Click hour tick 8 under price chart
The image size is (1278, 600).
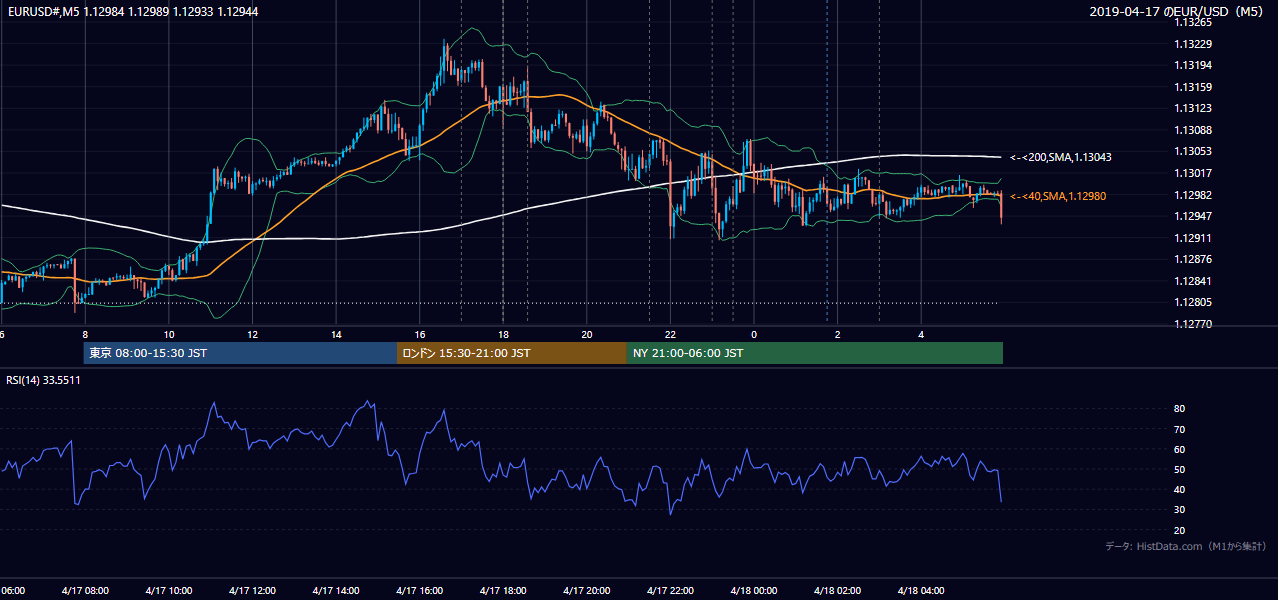85,334
